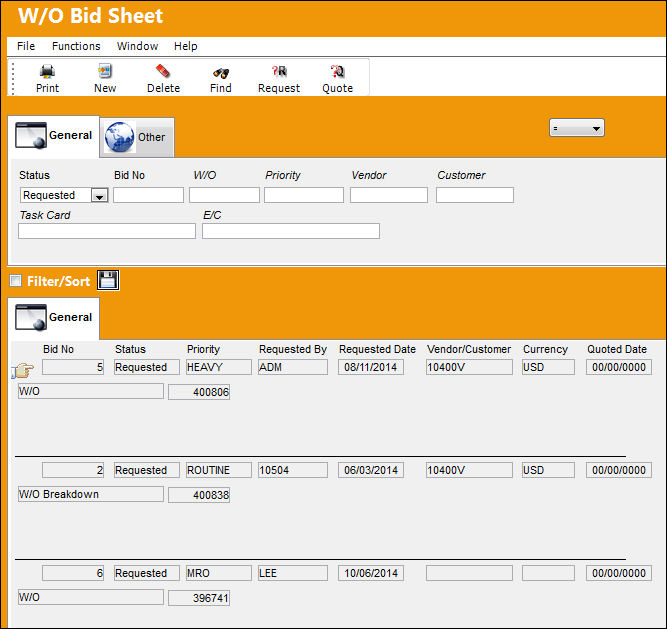Image resolution: width=667 pixels, height=629 pixels.
Task: Click the MRO priority value
Action: coord(219,573)
